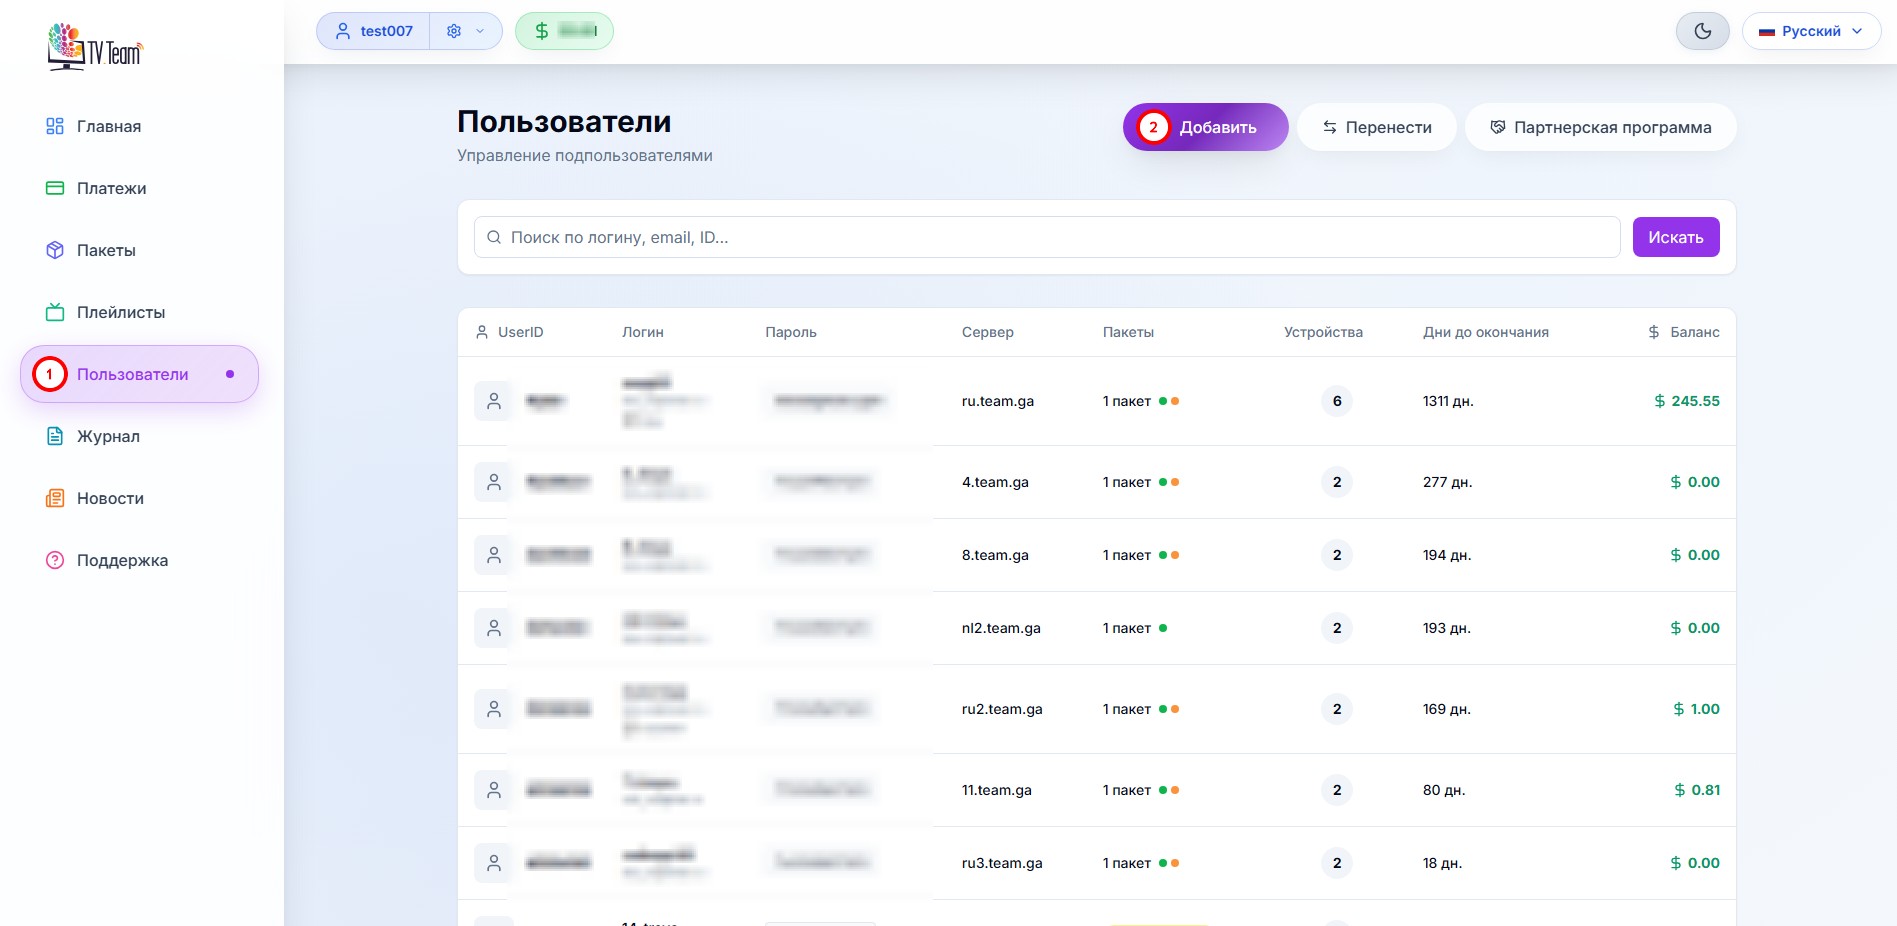Open the Журнал log page
Viewport: 1897px width, 926px height.
tap(108, 436)
